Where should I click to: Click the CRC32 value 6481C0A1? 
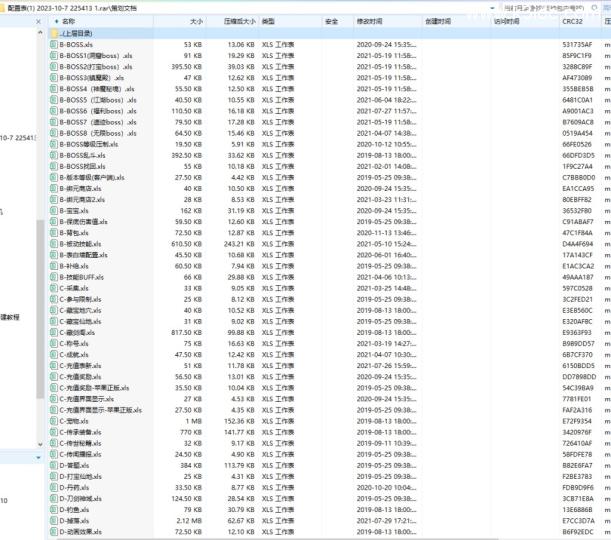click(x=577, y=100)
